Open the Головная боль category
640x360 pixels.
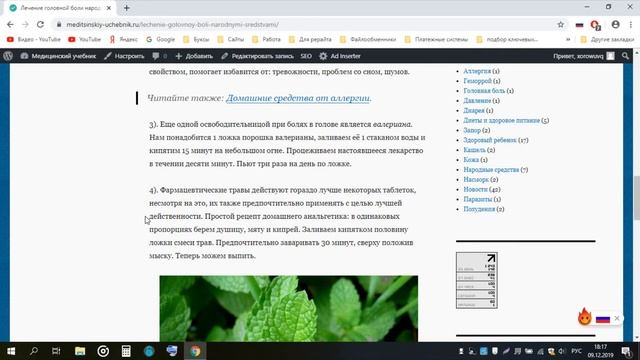pos(484,91)
